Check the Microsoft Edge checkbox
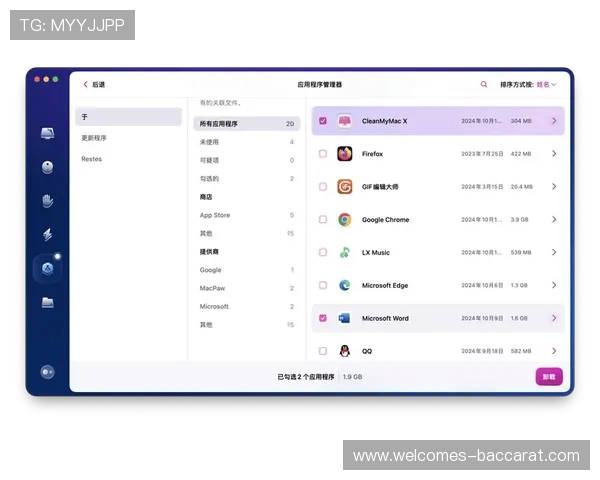The image size is (600, 480). point(323,286)
